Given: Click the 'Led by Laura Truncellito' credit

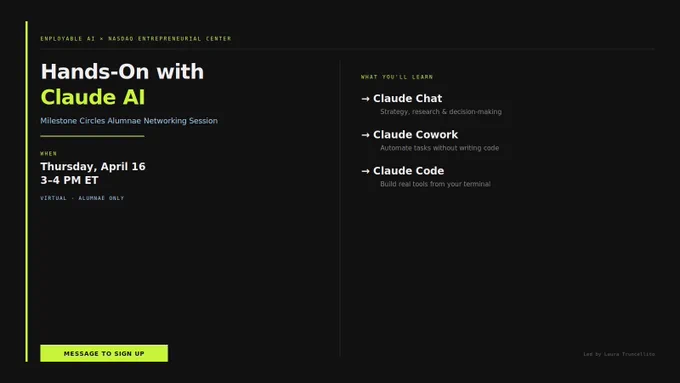Looking at the screenshot, I should point(619,354).
